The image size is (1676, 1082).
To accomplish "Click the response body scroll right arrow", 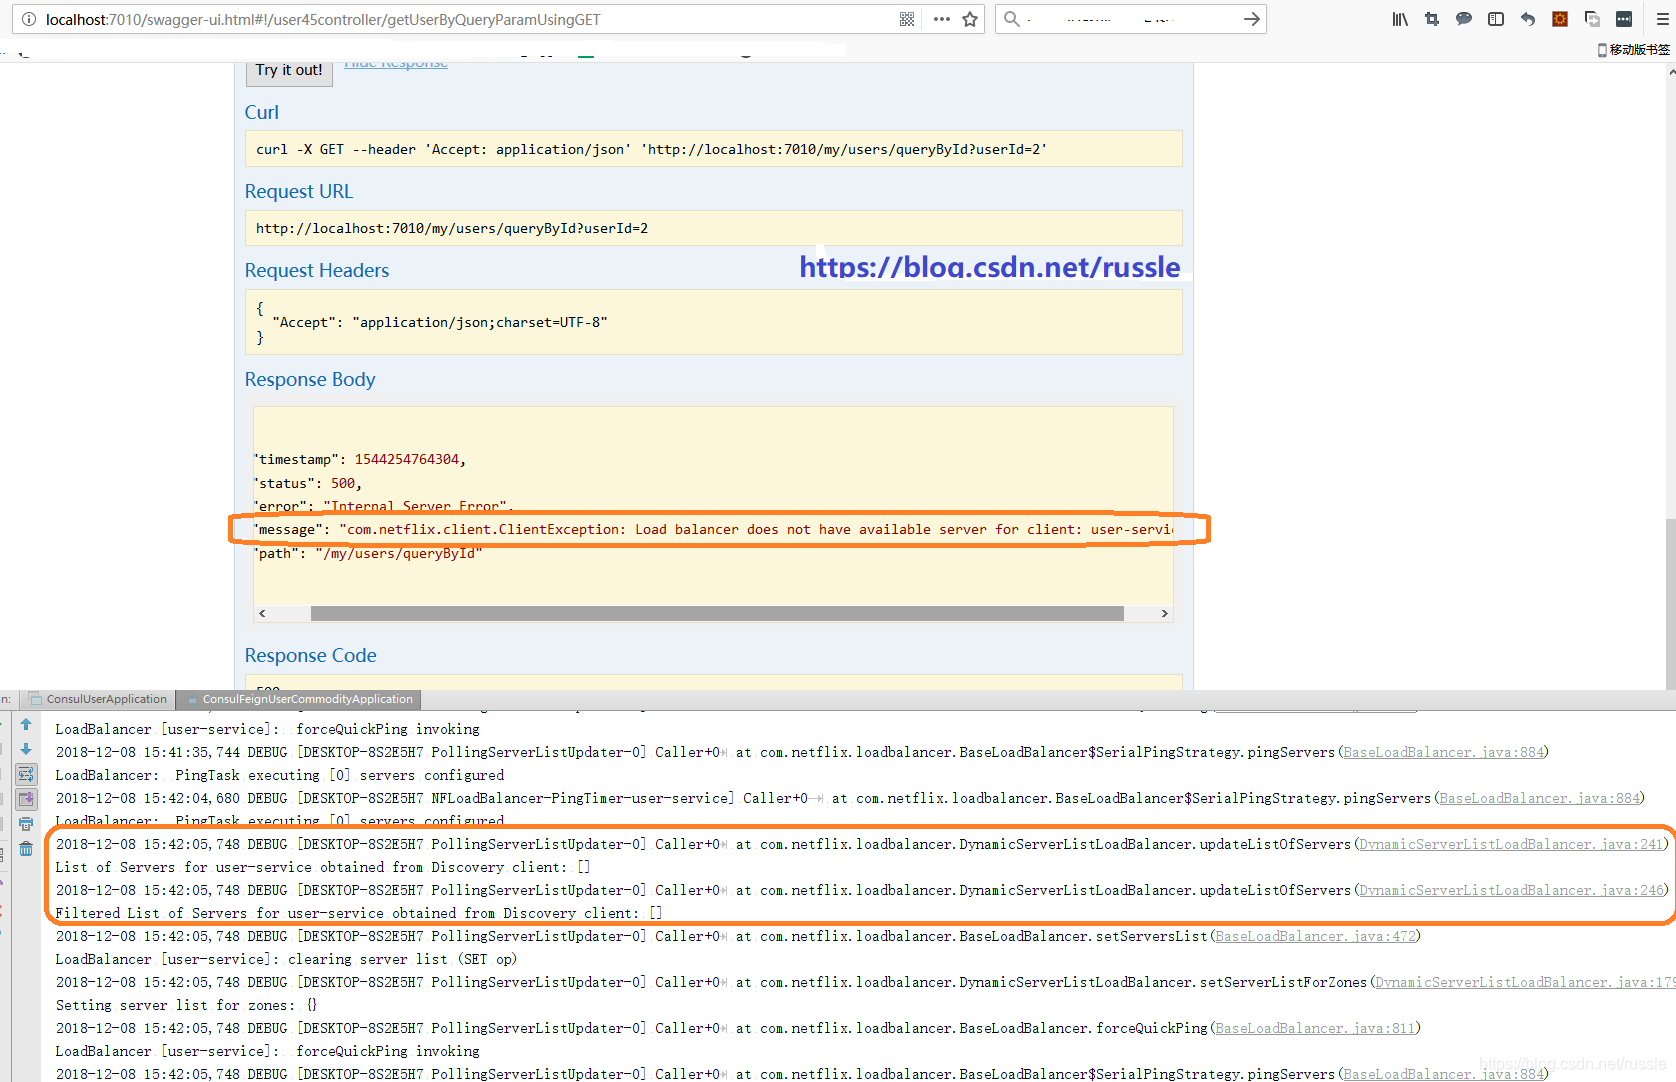I will [x=1164, y=613].
